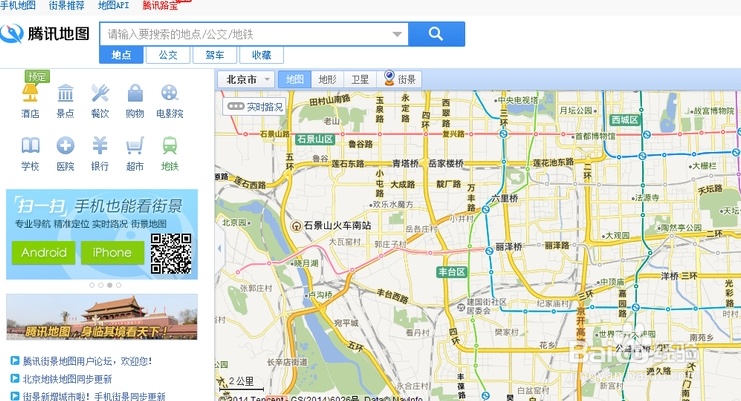Click the 晓月湖 place label
Image resolution: width=741 pixels, height=401 pixels.
pos(305,264)
